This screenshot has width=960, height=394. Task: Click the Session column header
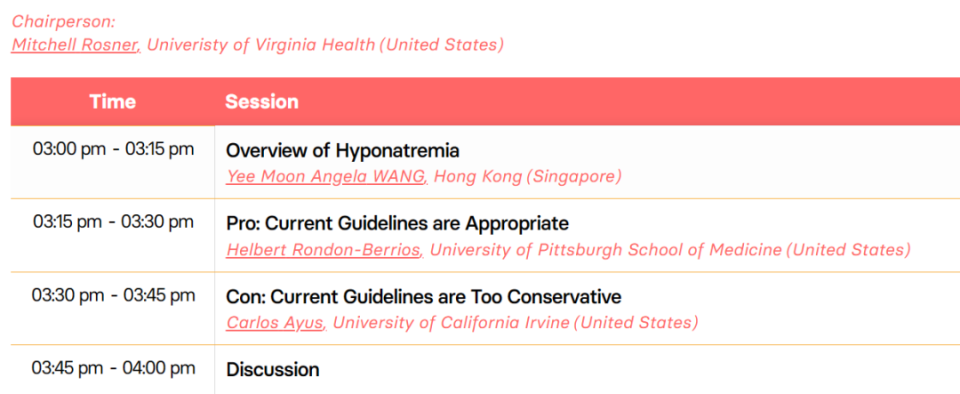(261, 102)
